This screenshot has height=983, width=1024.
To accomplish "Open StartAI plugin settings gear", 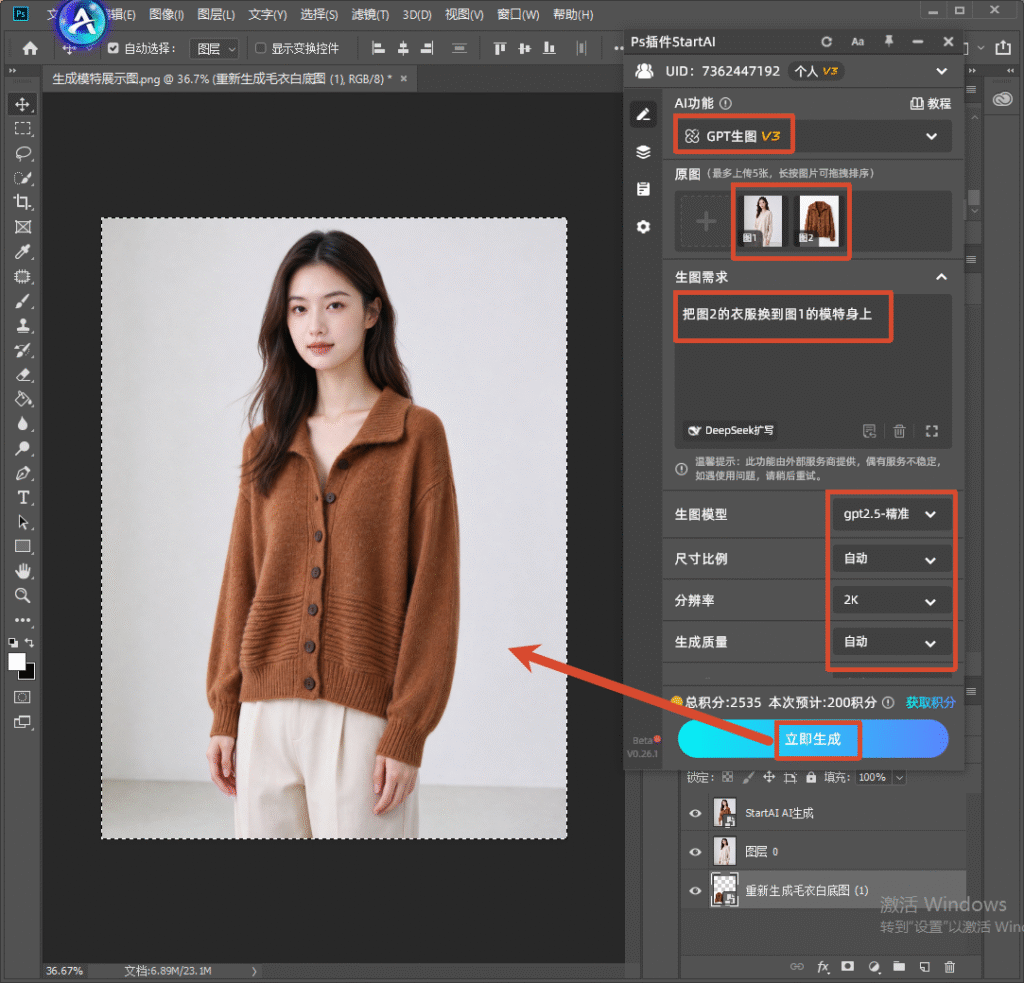I will coord(643,227).
